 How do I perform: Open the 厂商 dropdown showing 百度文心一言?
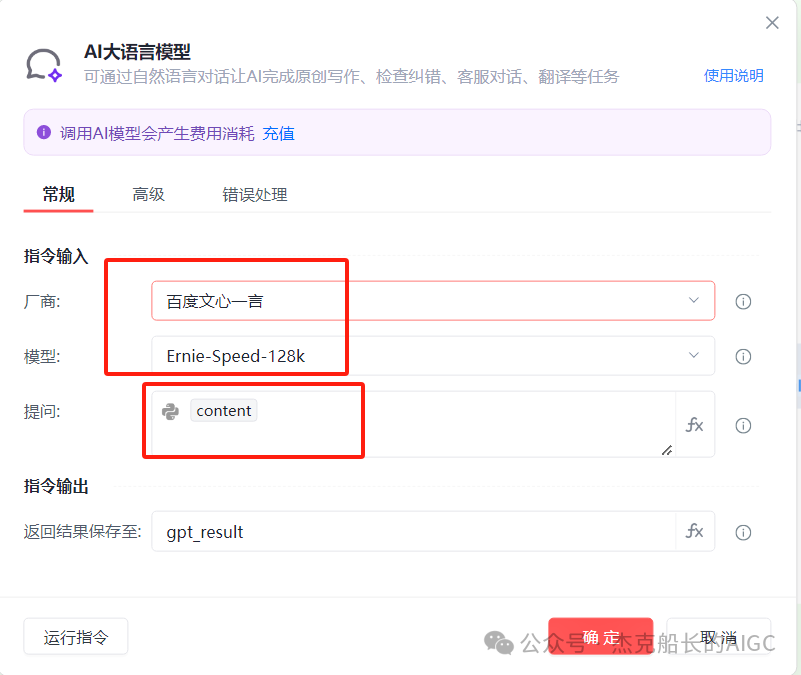(433, 301)
